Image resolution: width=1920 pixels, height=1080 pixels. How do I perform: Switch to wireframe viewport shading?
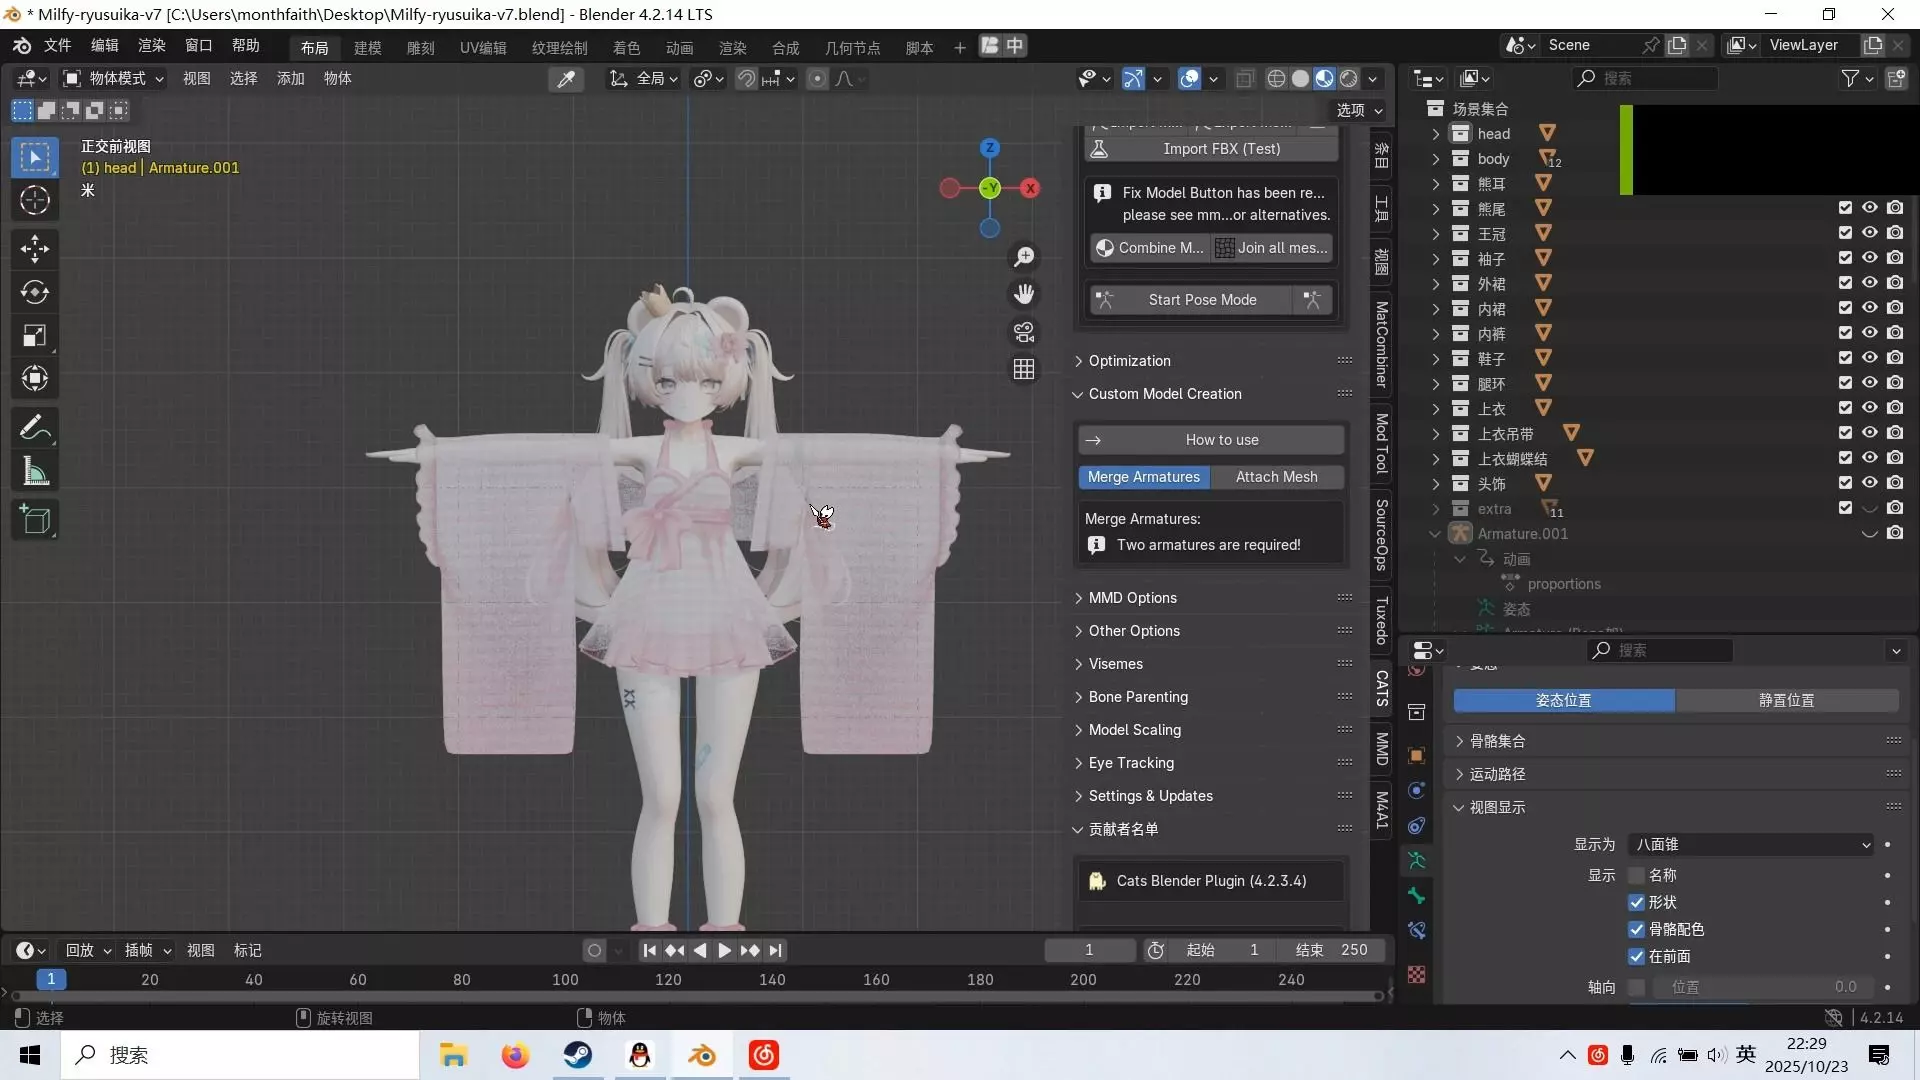click(1276, 79)
